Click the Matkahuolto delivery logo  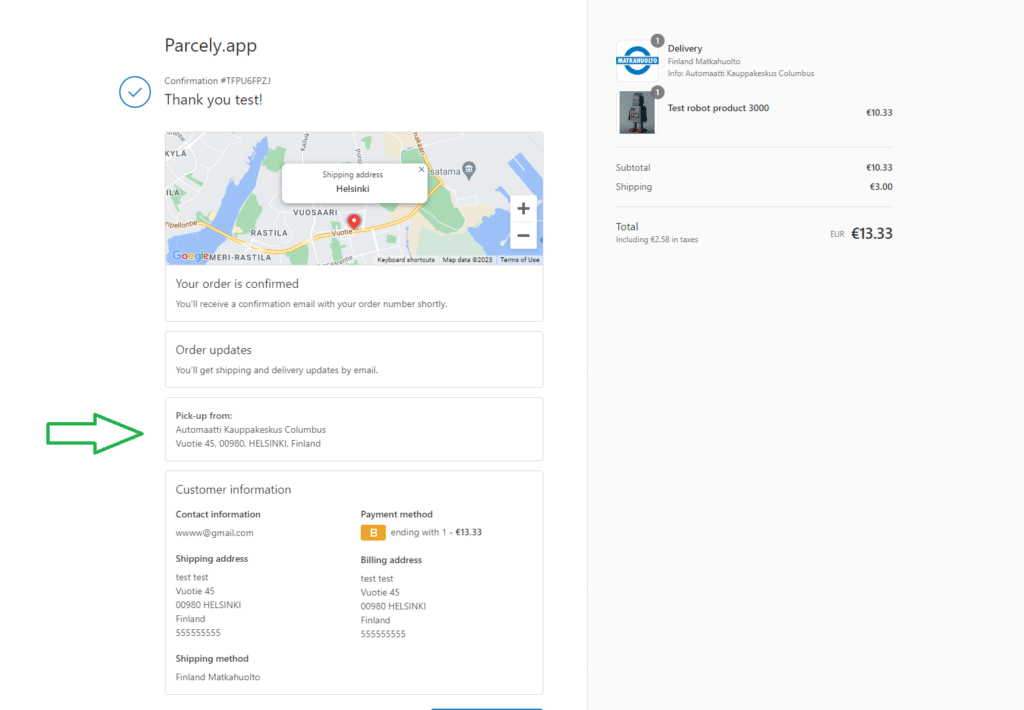637,61
